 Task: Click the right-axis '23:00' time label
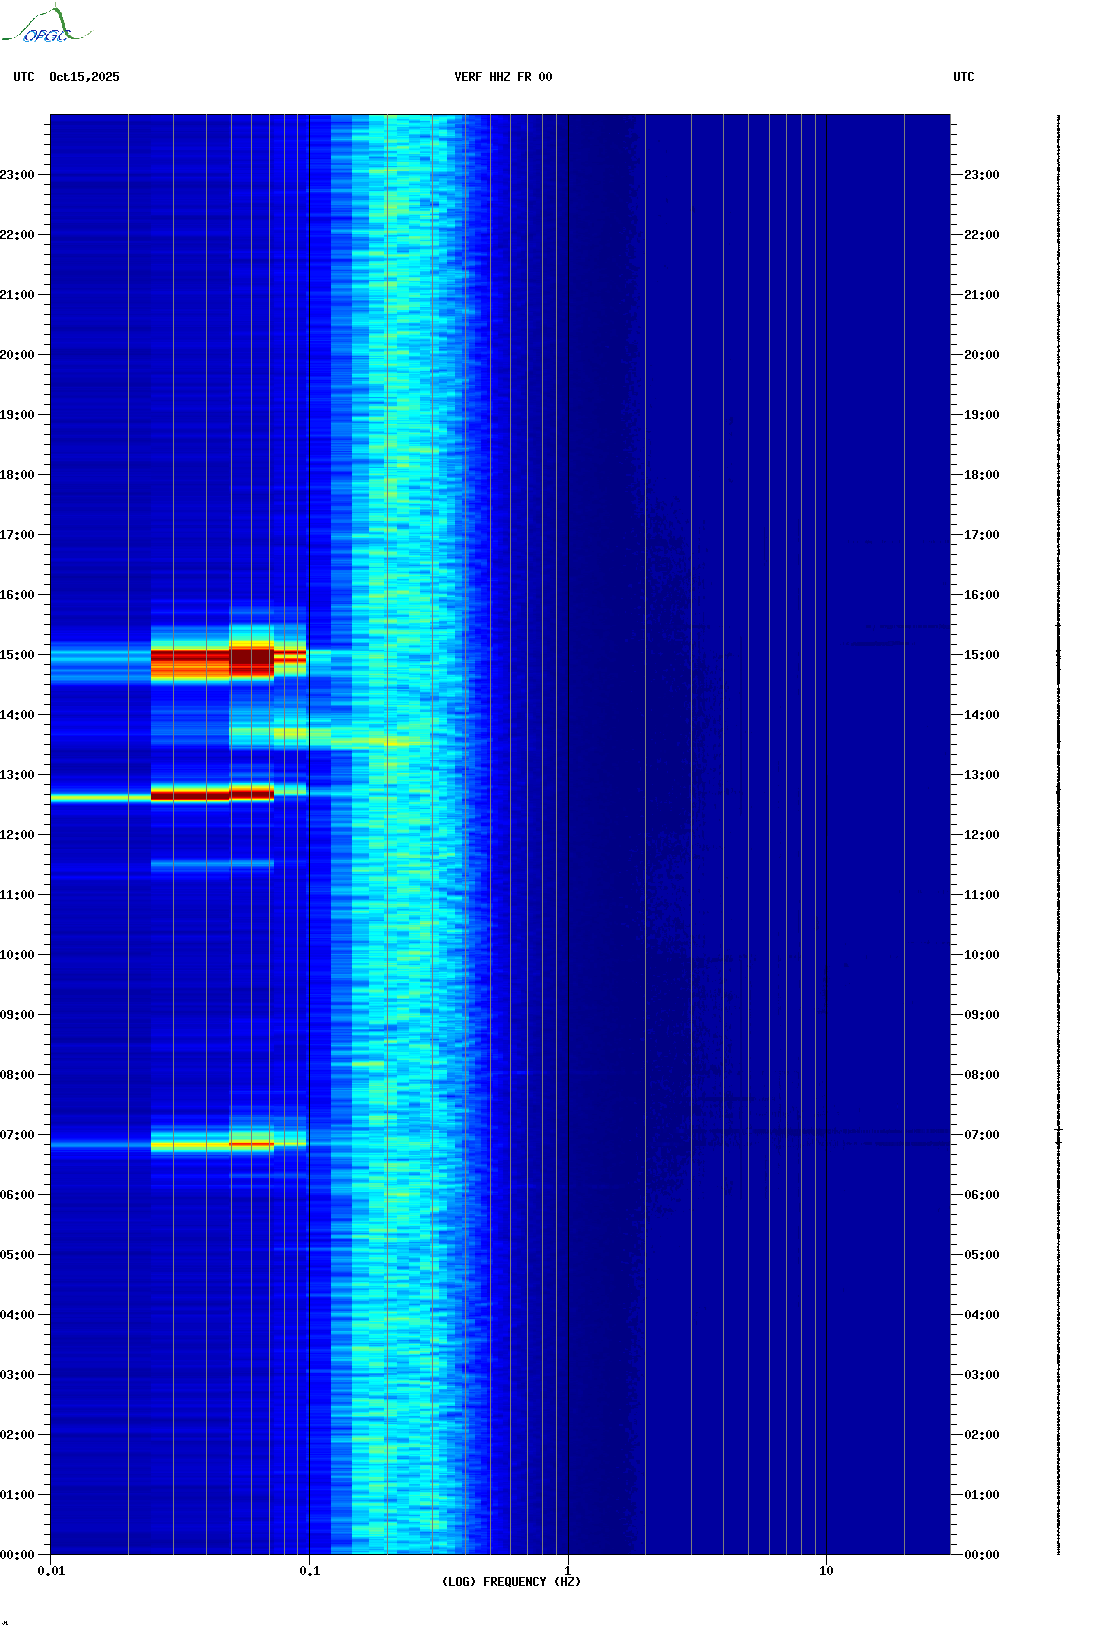982,175
